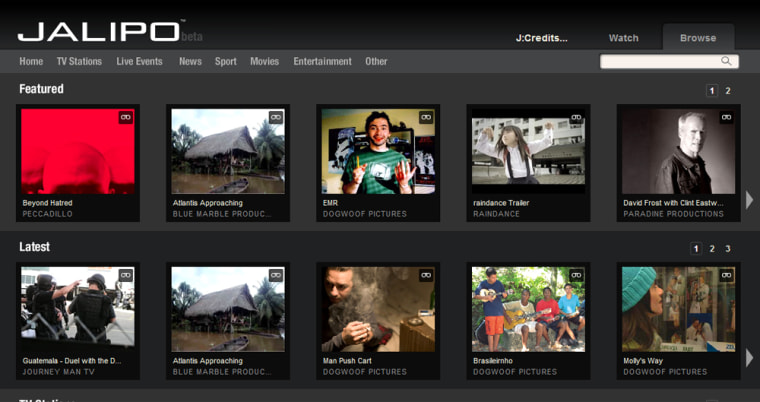Click PECCADILLO publisher label
The height and width of the screenshot is (402, 760).
[x=48, y=214]
